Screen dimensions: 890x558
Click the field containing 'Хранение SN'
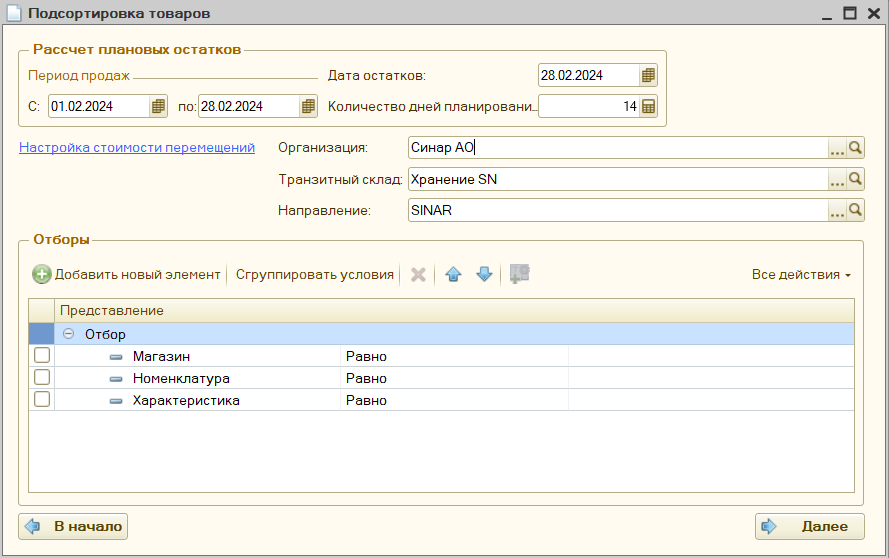pos(619,179)
